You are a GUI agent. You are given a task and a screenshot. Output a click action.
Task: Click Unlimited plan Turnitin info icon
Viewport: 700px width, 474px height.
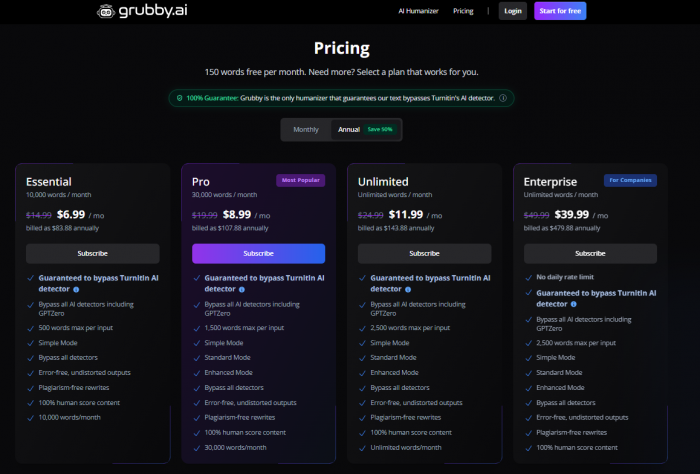(407, 288)
